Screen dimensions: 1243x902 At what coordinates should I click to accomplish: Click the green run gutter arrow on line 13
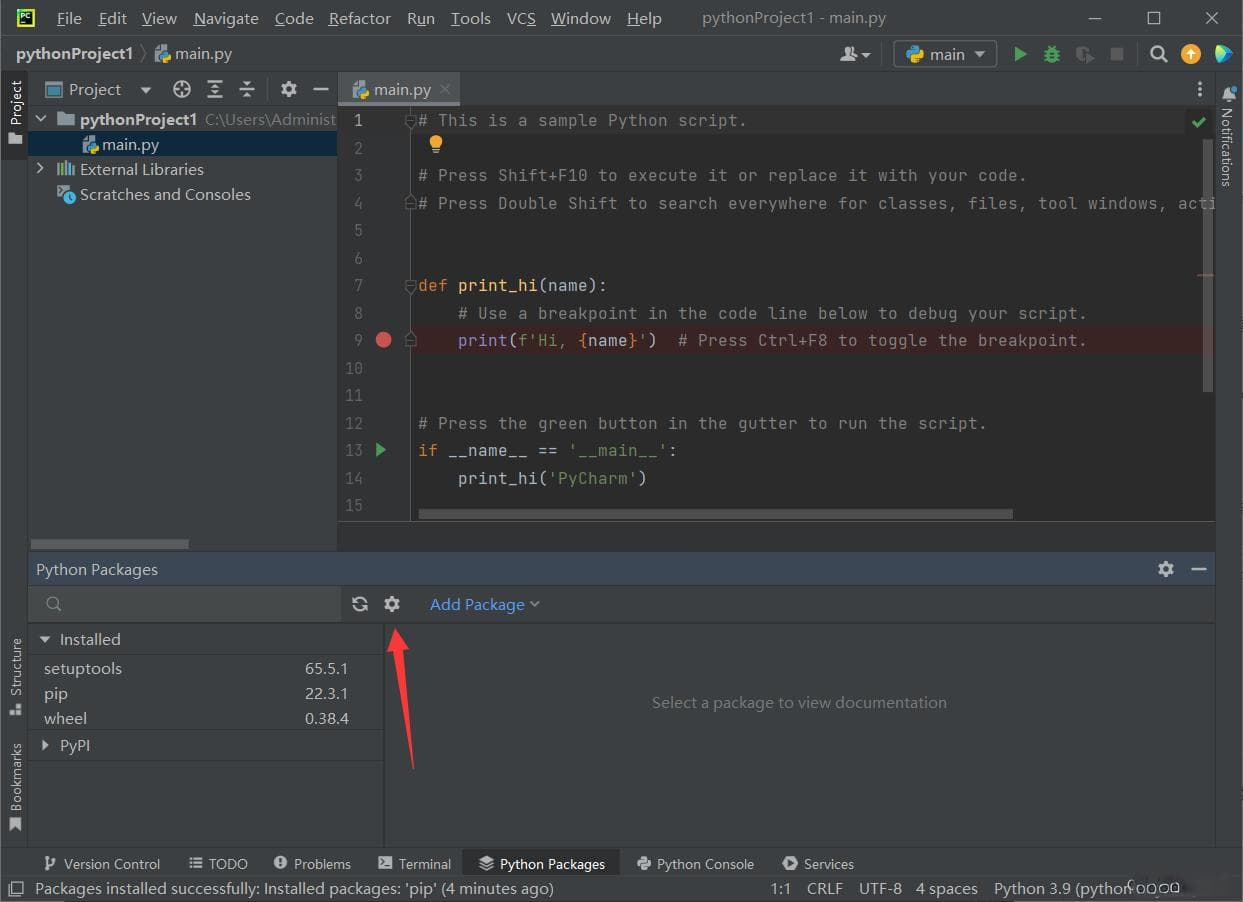coord(381,450)
